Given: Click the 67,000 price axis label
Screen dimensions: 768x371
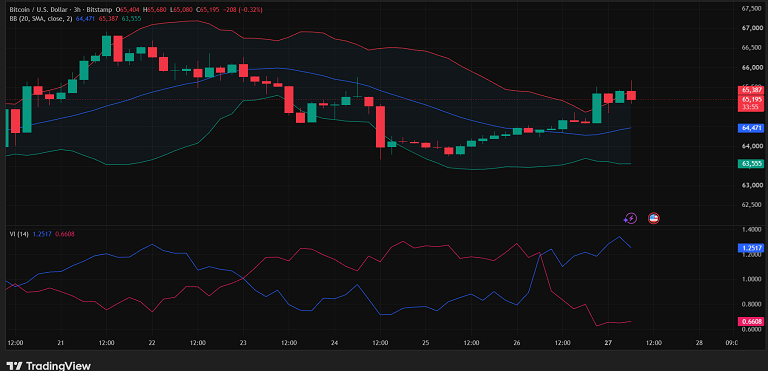Looking at the screenshot, I should pyautogui.click(x=751, y=28).
